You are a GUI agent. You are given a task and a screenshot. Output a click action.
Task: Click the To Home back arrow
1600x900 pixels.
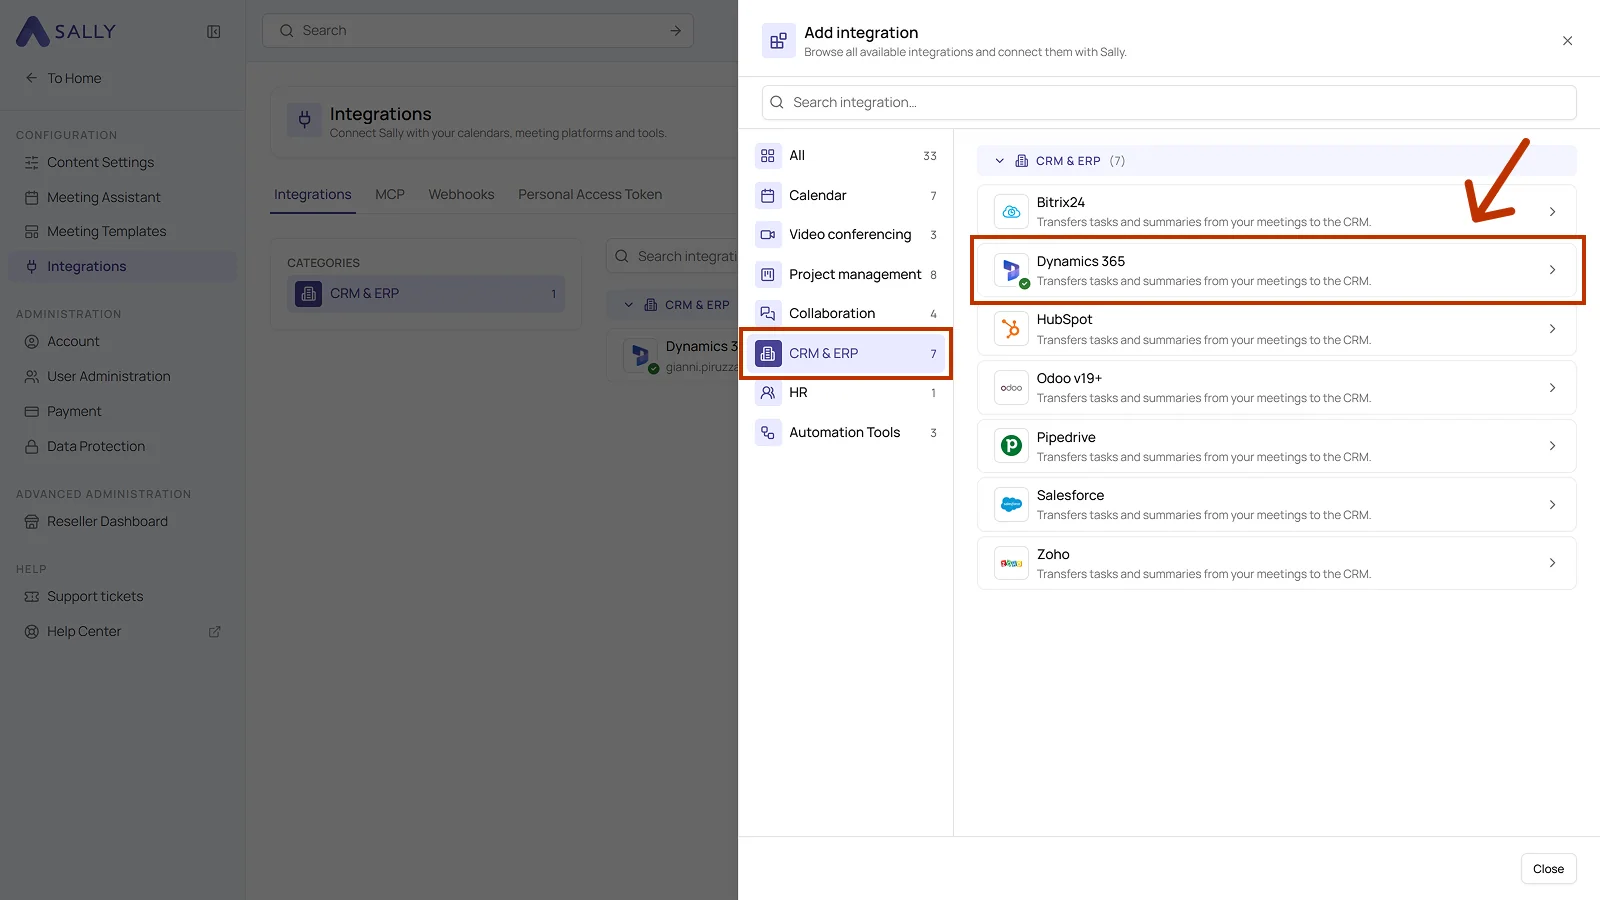[31, 78]
